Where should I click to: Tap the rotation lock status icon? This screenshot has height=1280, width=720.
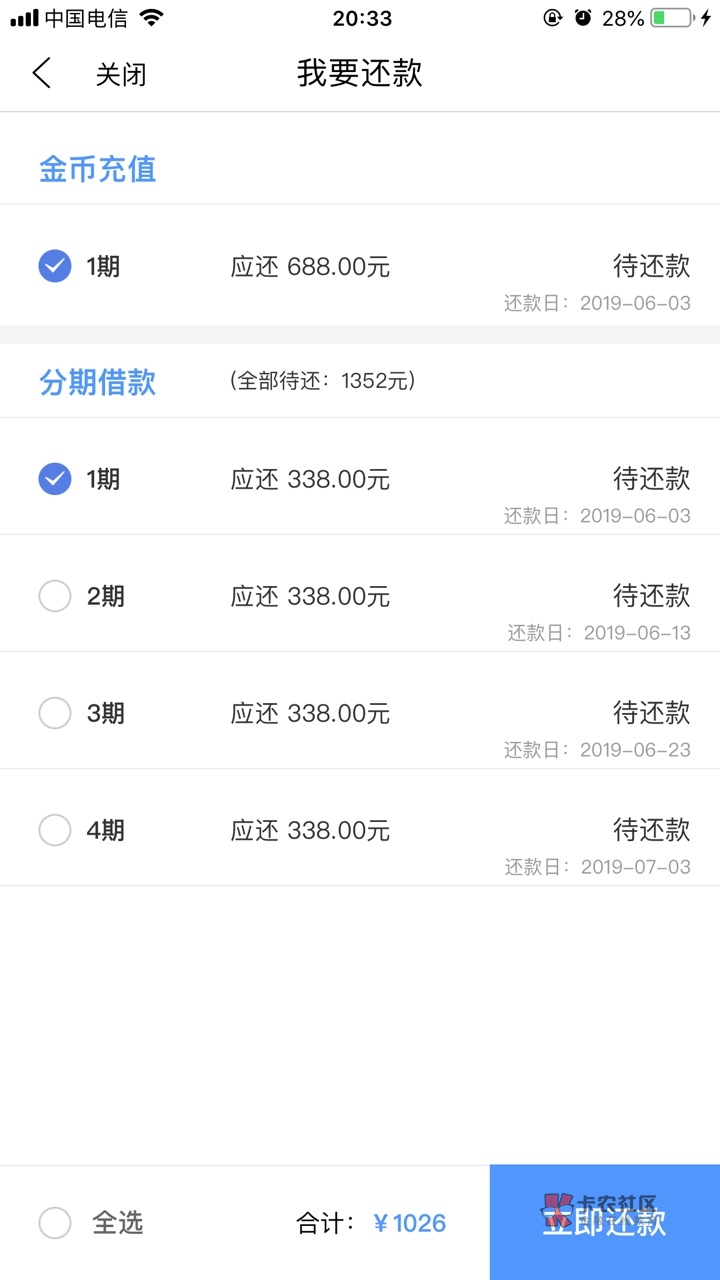click(x=551, y=18)
